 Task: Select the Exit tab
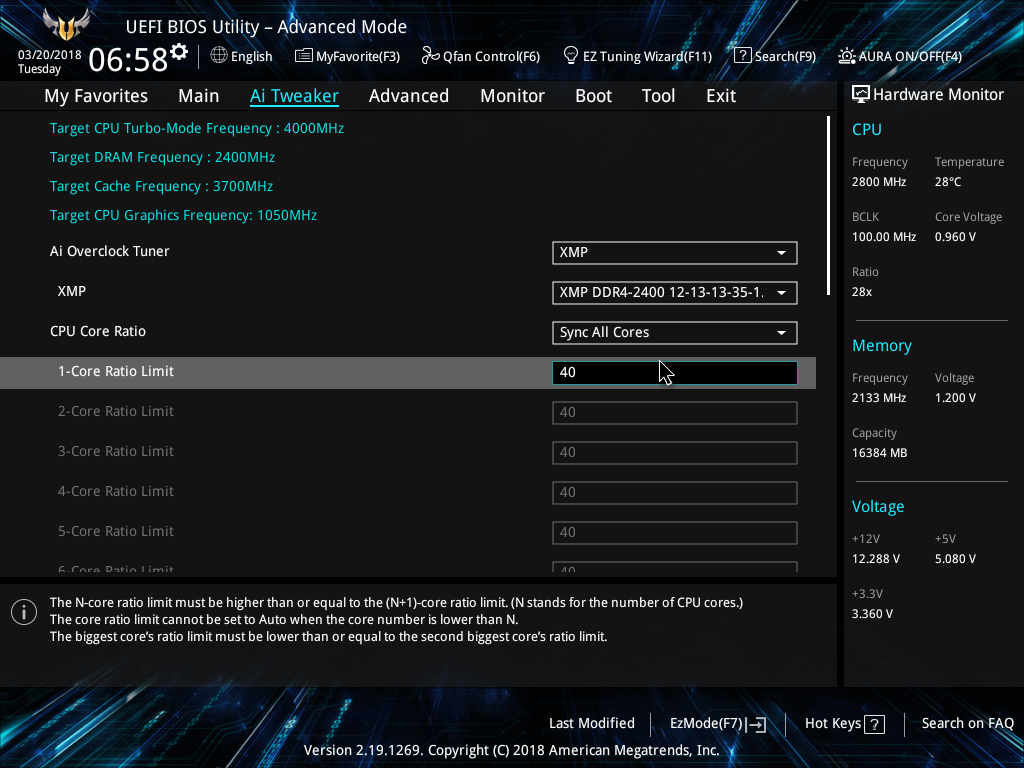click(721, 96)
